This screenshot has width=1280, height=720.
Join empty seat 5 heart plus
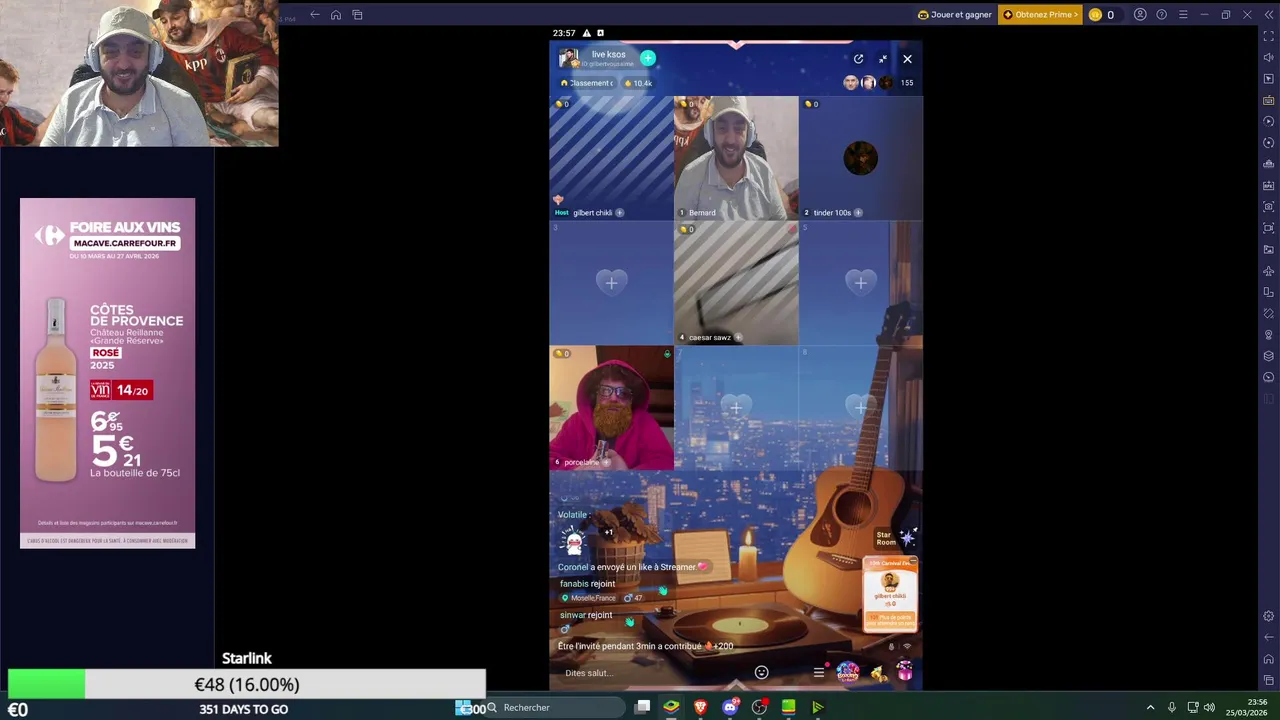click(860, 283)
